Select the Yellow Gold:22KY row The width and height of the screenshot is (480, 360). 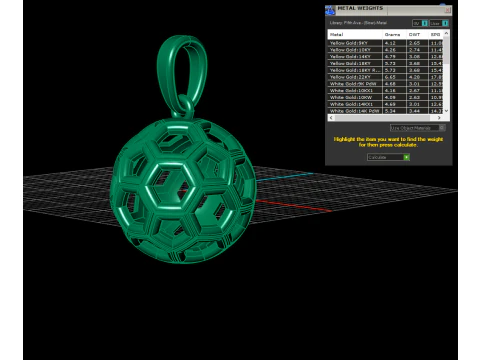[386, 77]
